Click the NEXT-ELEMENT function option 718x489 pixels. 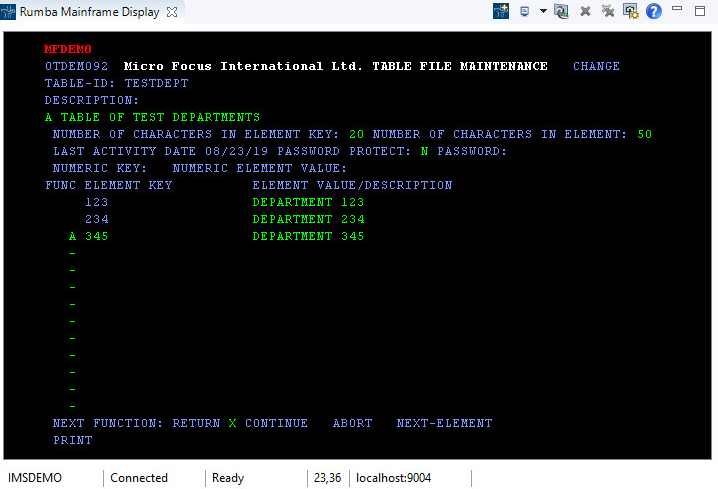pyautogui.click(x=444, y=423)
